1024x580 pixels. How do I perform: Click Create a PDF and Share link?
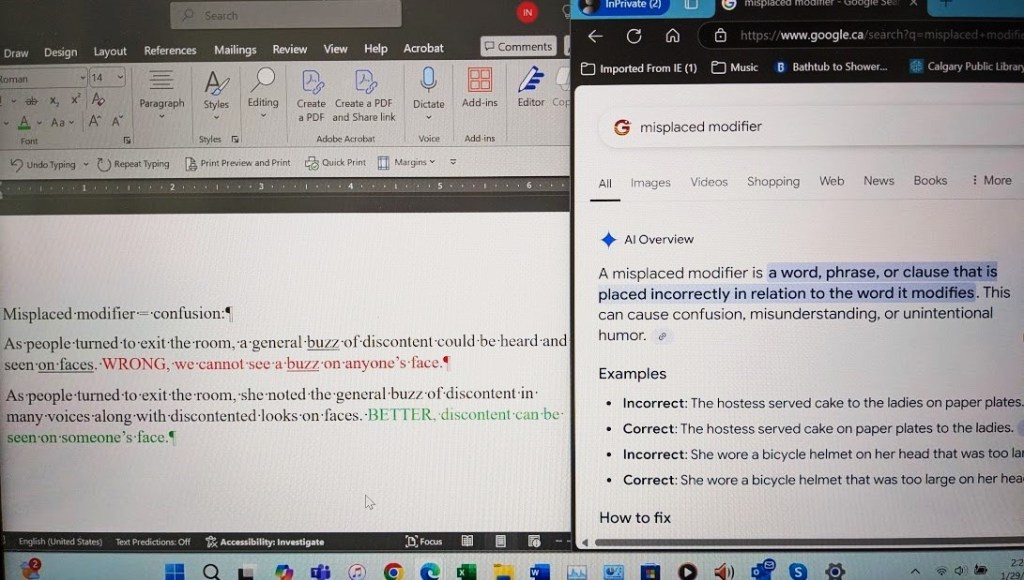[364, 84]
